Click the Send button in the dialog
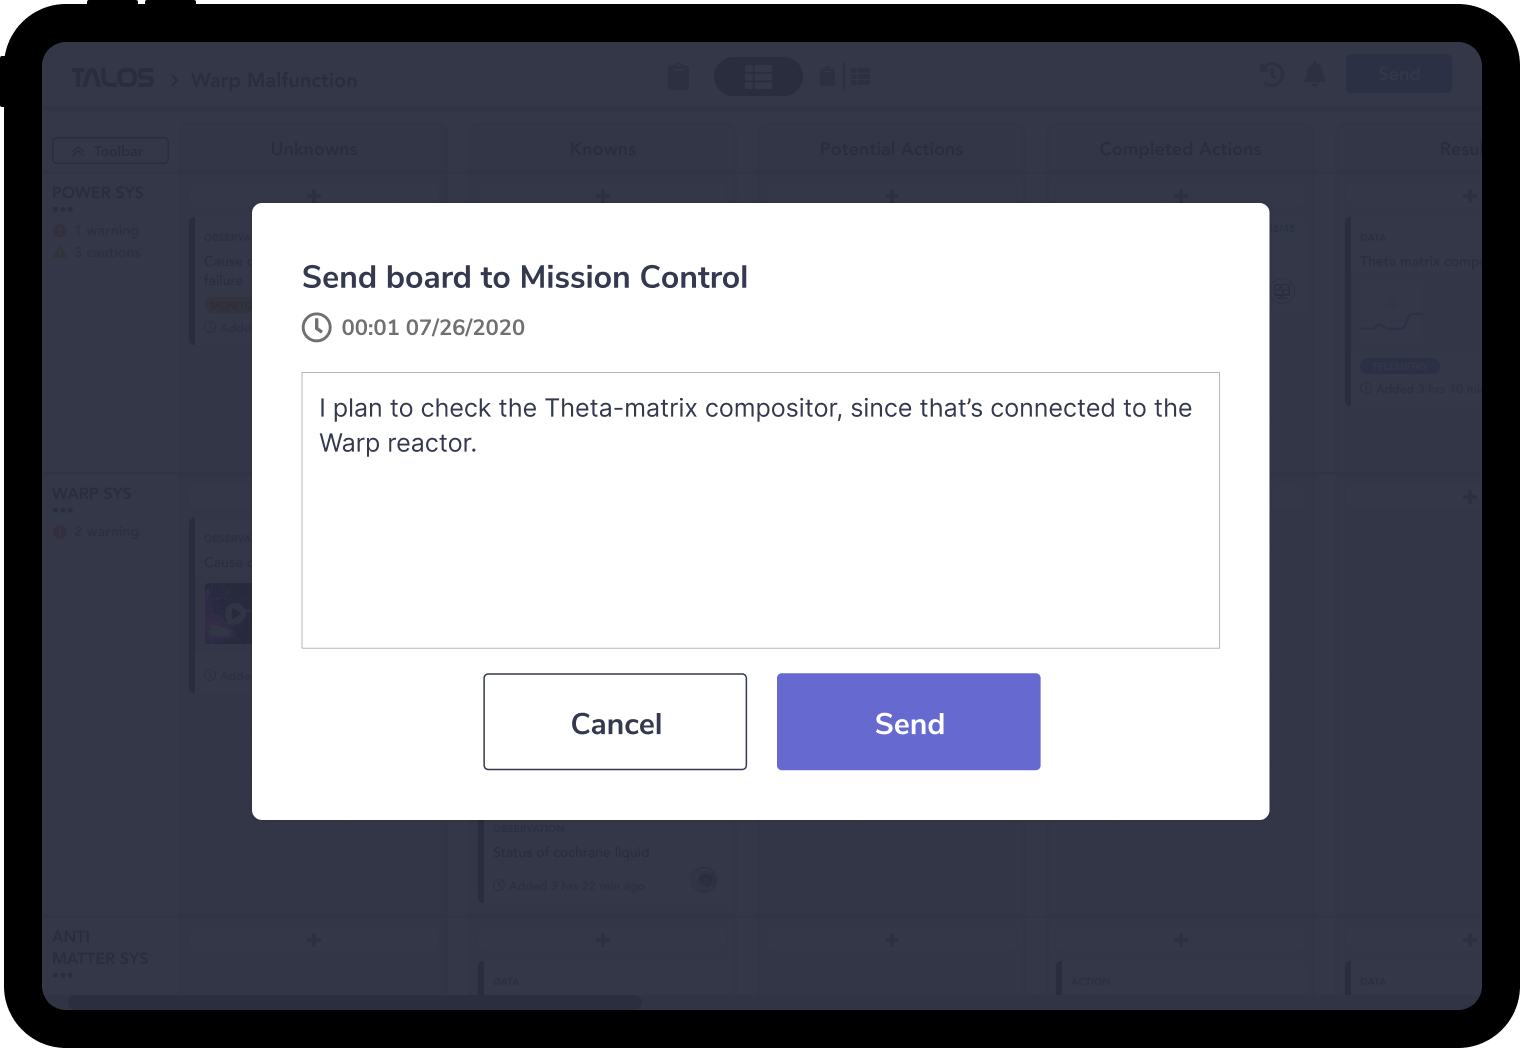The height and width of the screenshot is (1048, 1520). pyautogui.click(x=908, y=722)
